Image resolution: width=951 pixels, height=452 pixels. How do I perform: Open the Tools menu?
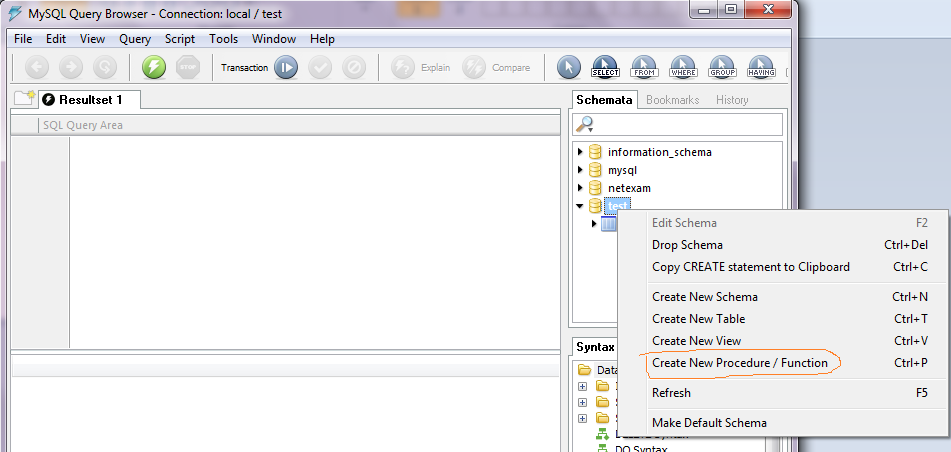(x=224, y=39)
